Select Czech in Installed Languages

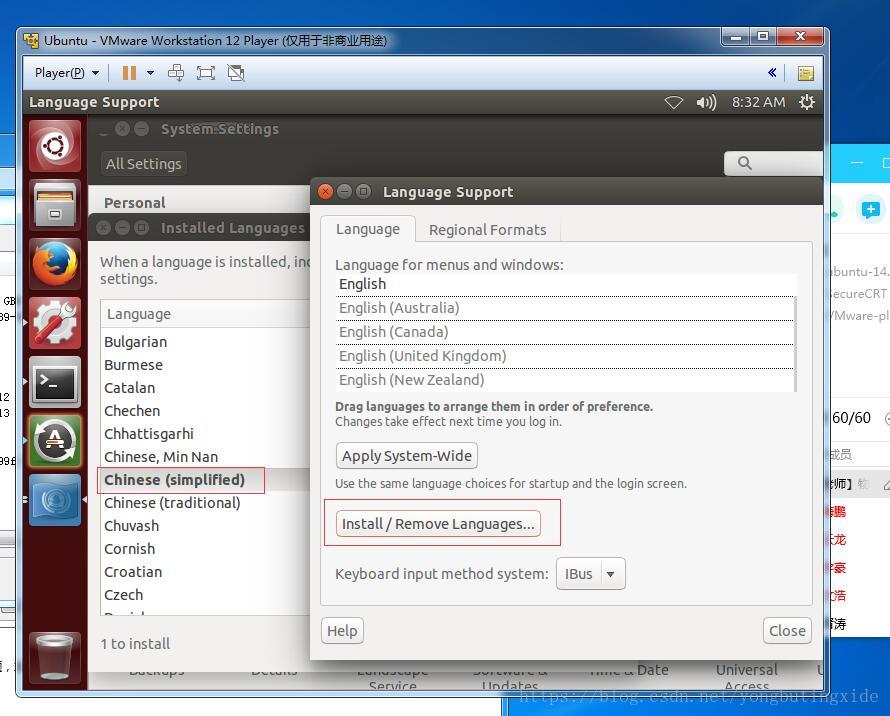click(205, 594)
